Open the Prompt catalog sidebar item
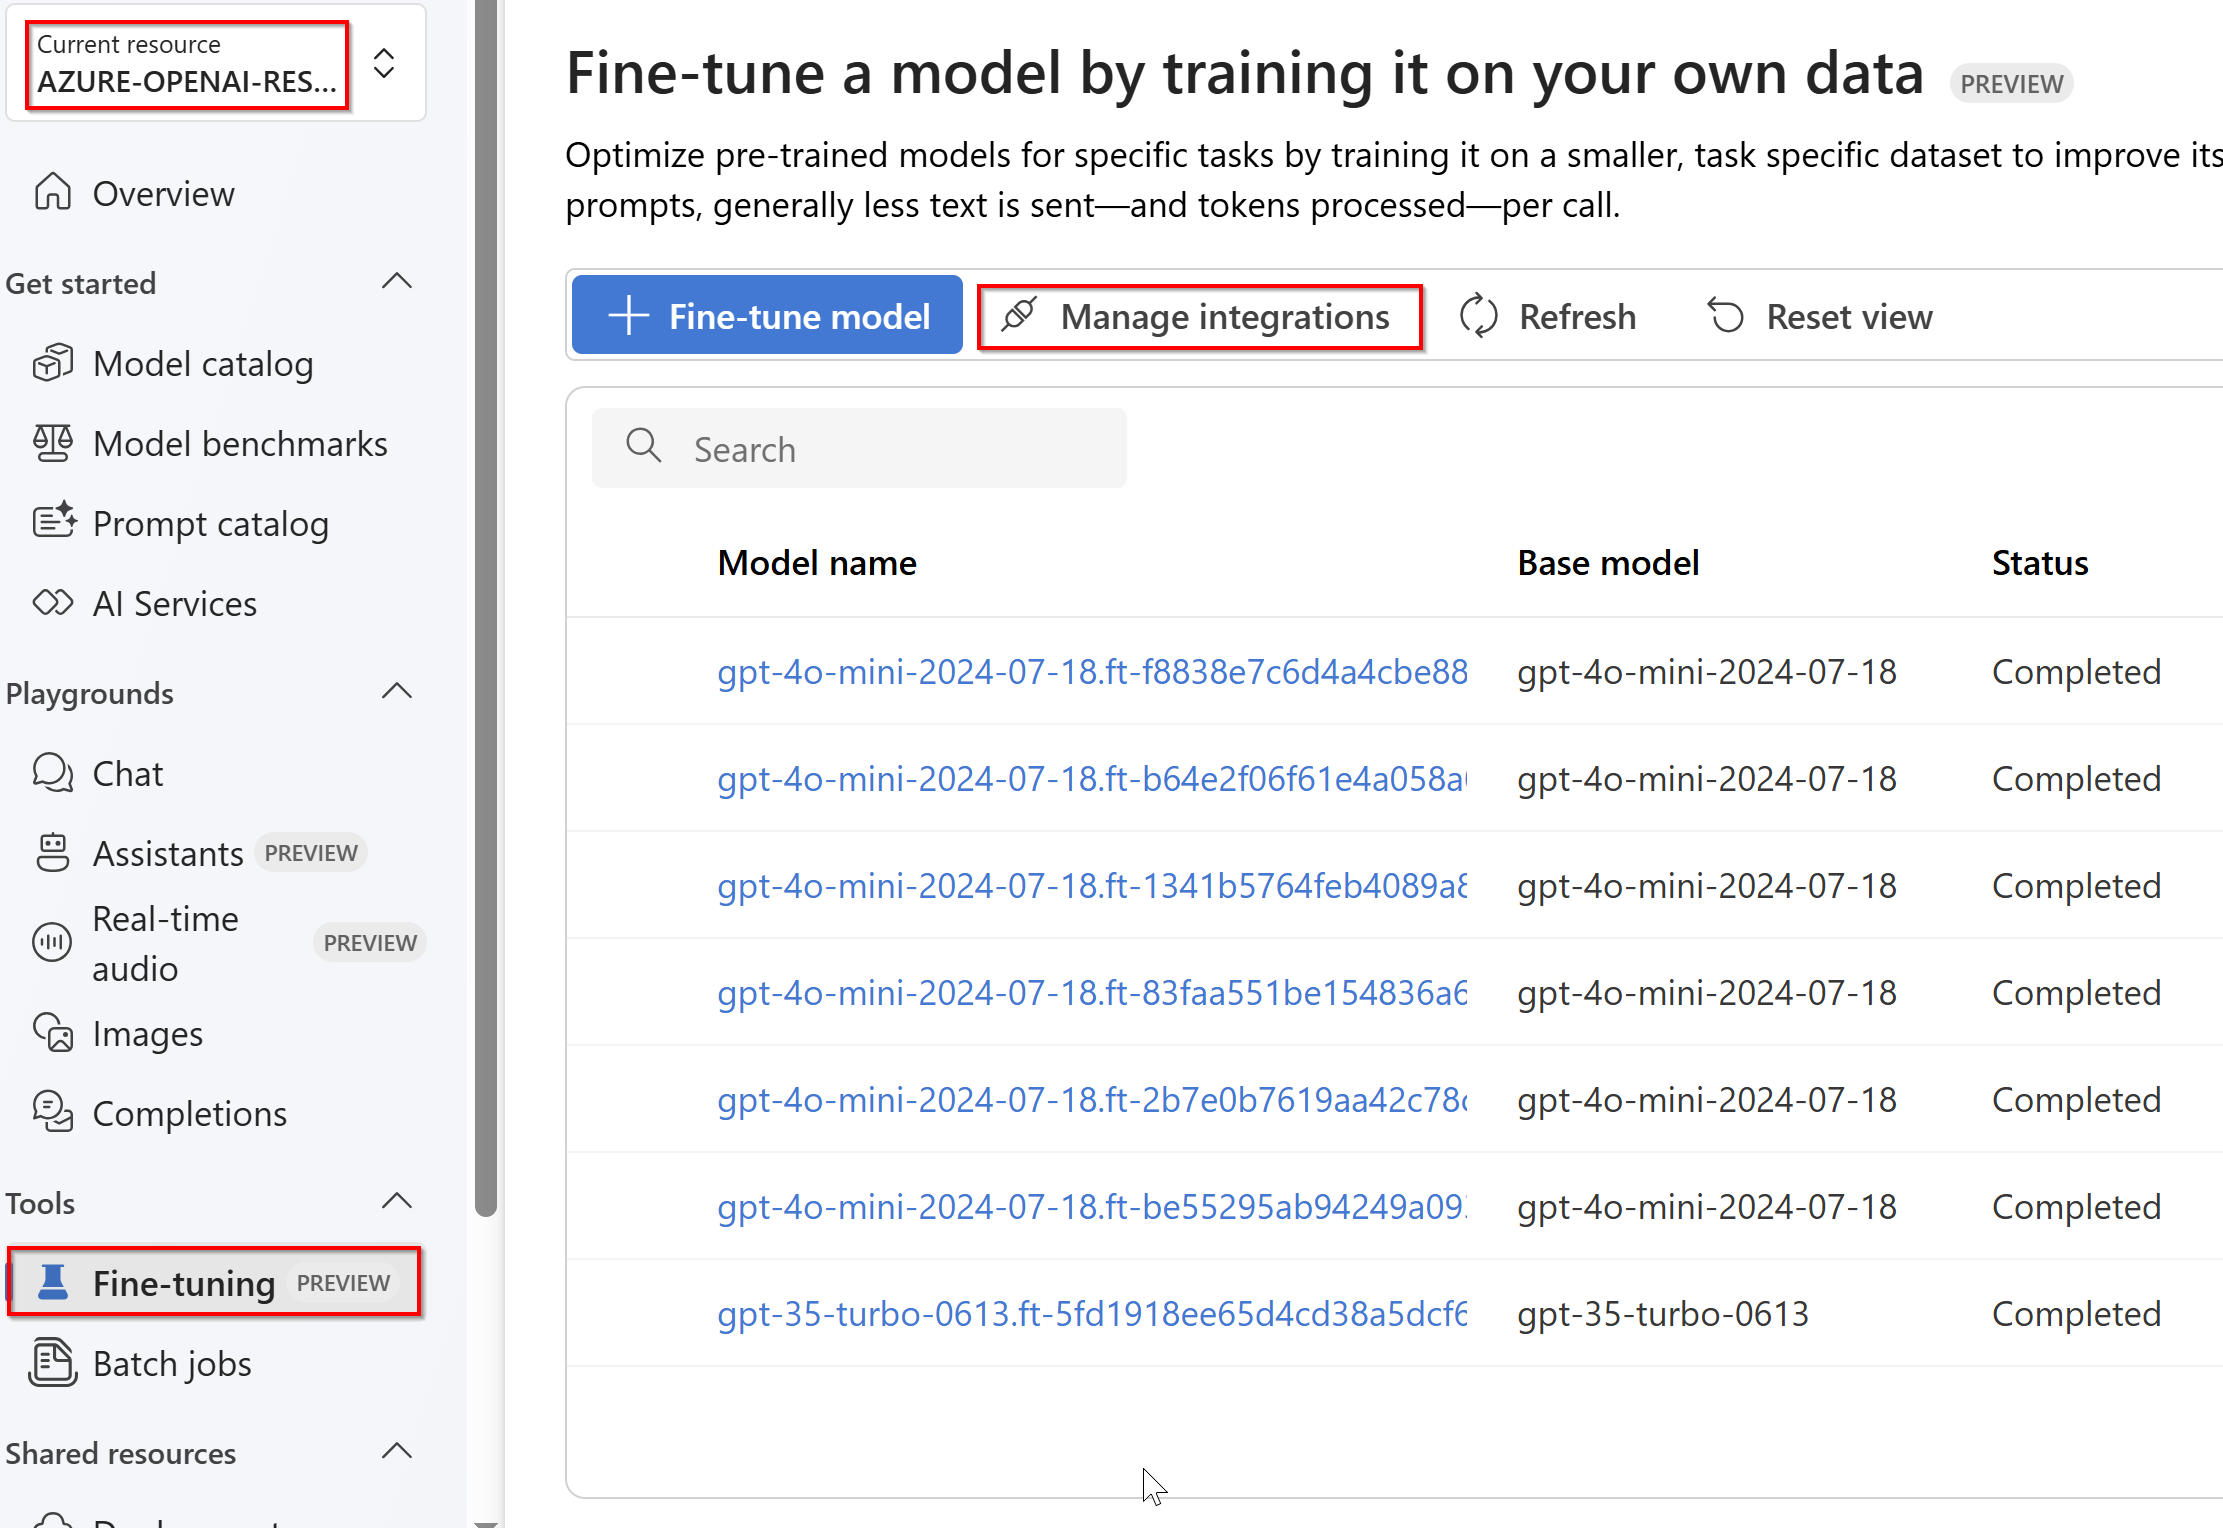 [x=210, y=524]
